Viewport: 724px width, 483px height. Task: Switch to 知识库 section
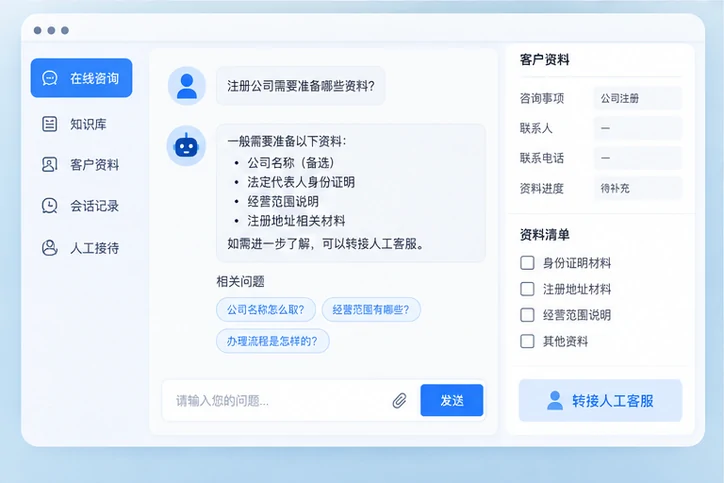[x=81, y=124]
